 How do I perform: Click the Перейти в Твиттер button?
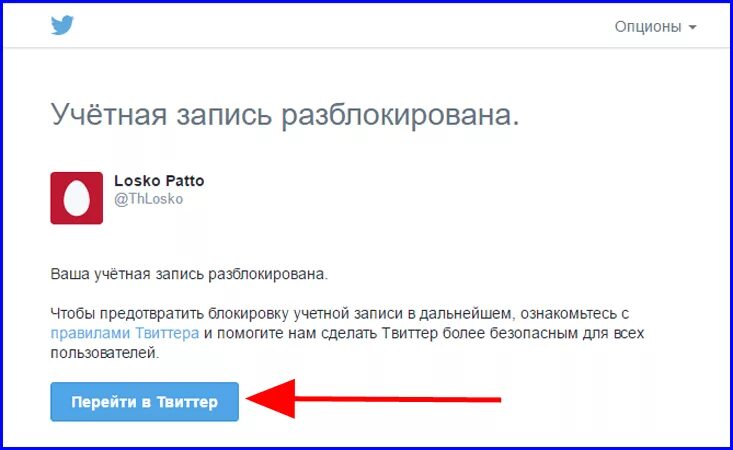[x=144, y=402]
